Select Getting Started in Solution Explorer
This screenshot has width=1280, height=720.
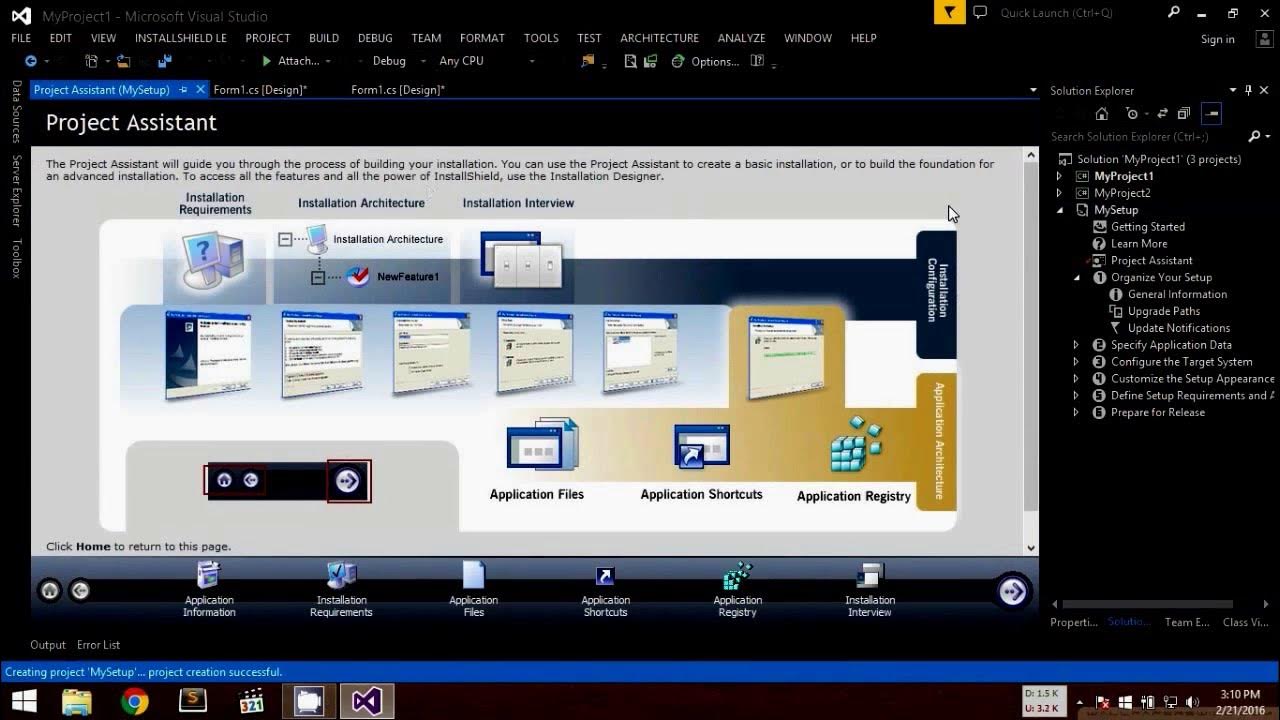[x=1147, y=227]
